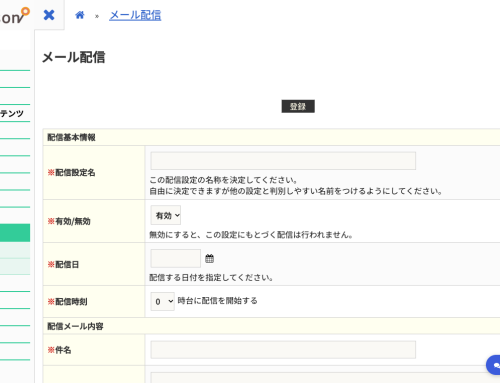Click the ※配信設定名 label
The width and height of the screenshot is (500, 383).
click(71, 172)
